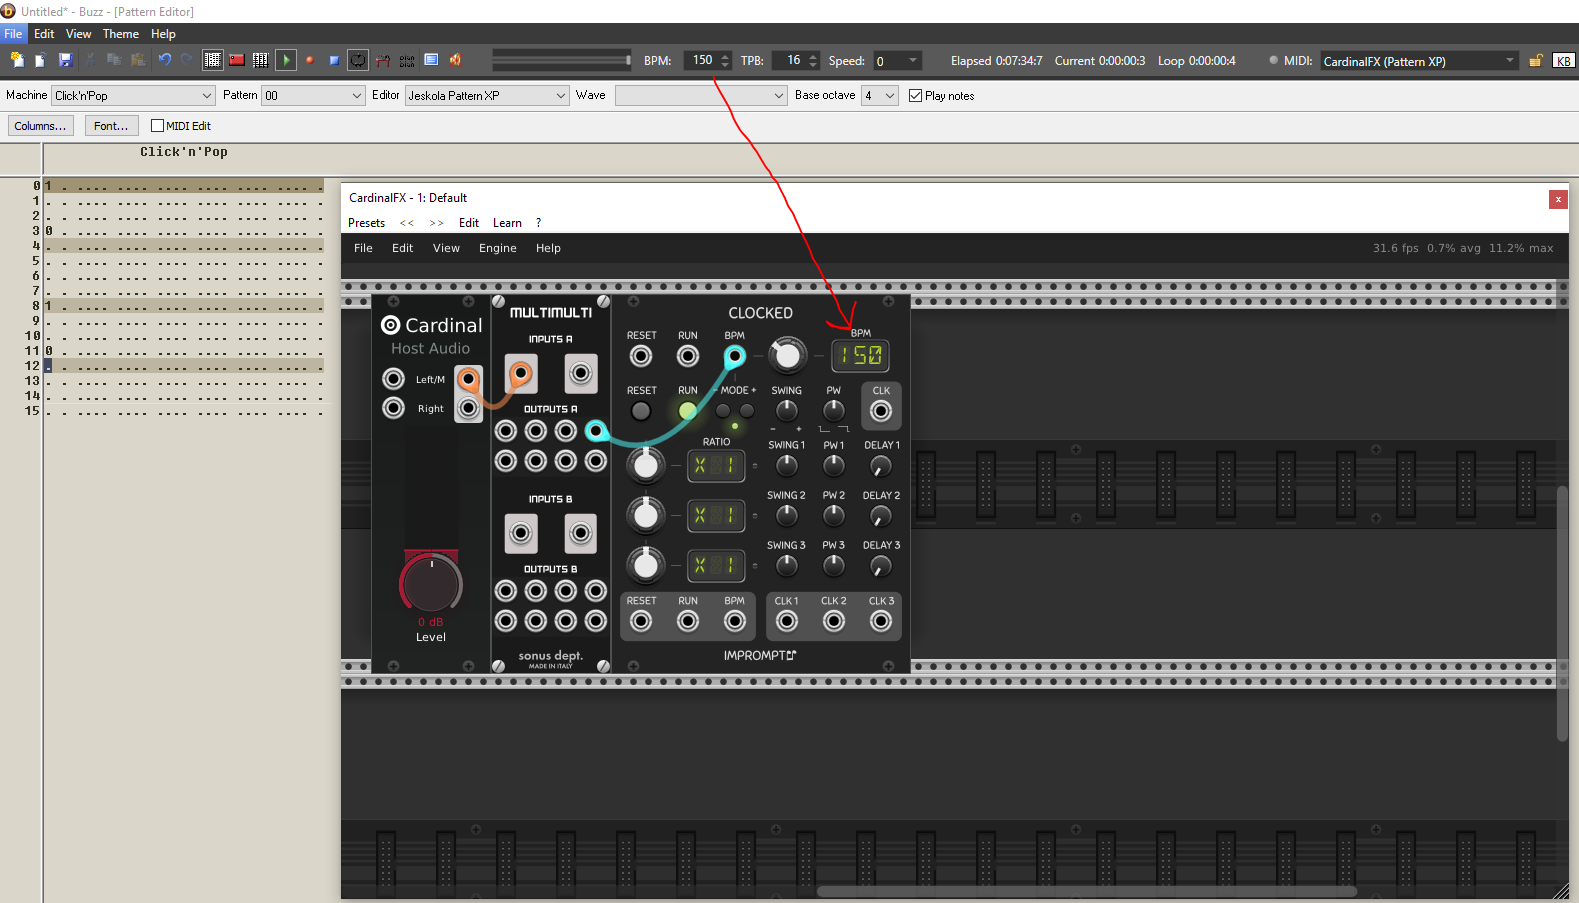Click the Cardinal Host Audio Level knob
Screen dimensions: 1579x903
point(431,584)
